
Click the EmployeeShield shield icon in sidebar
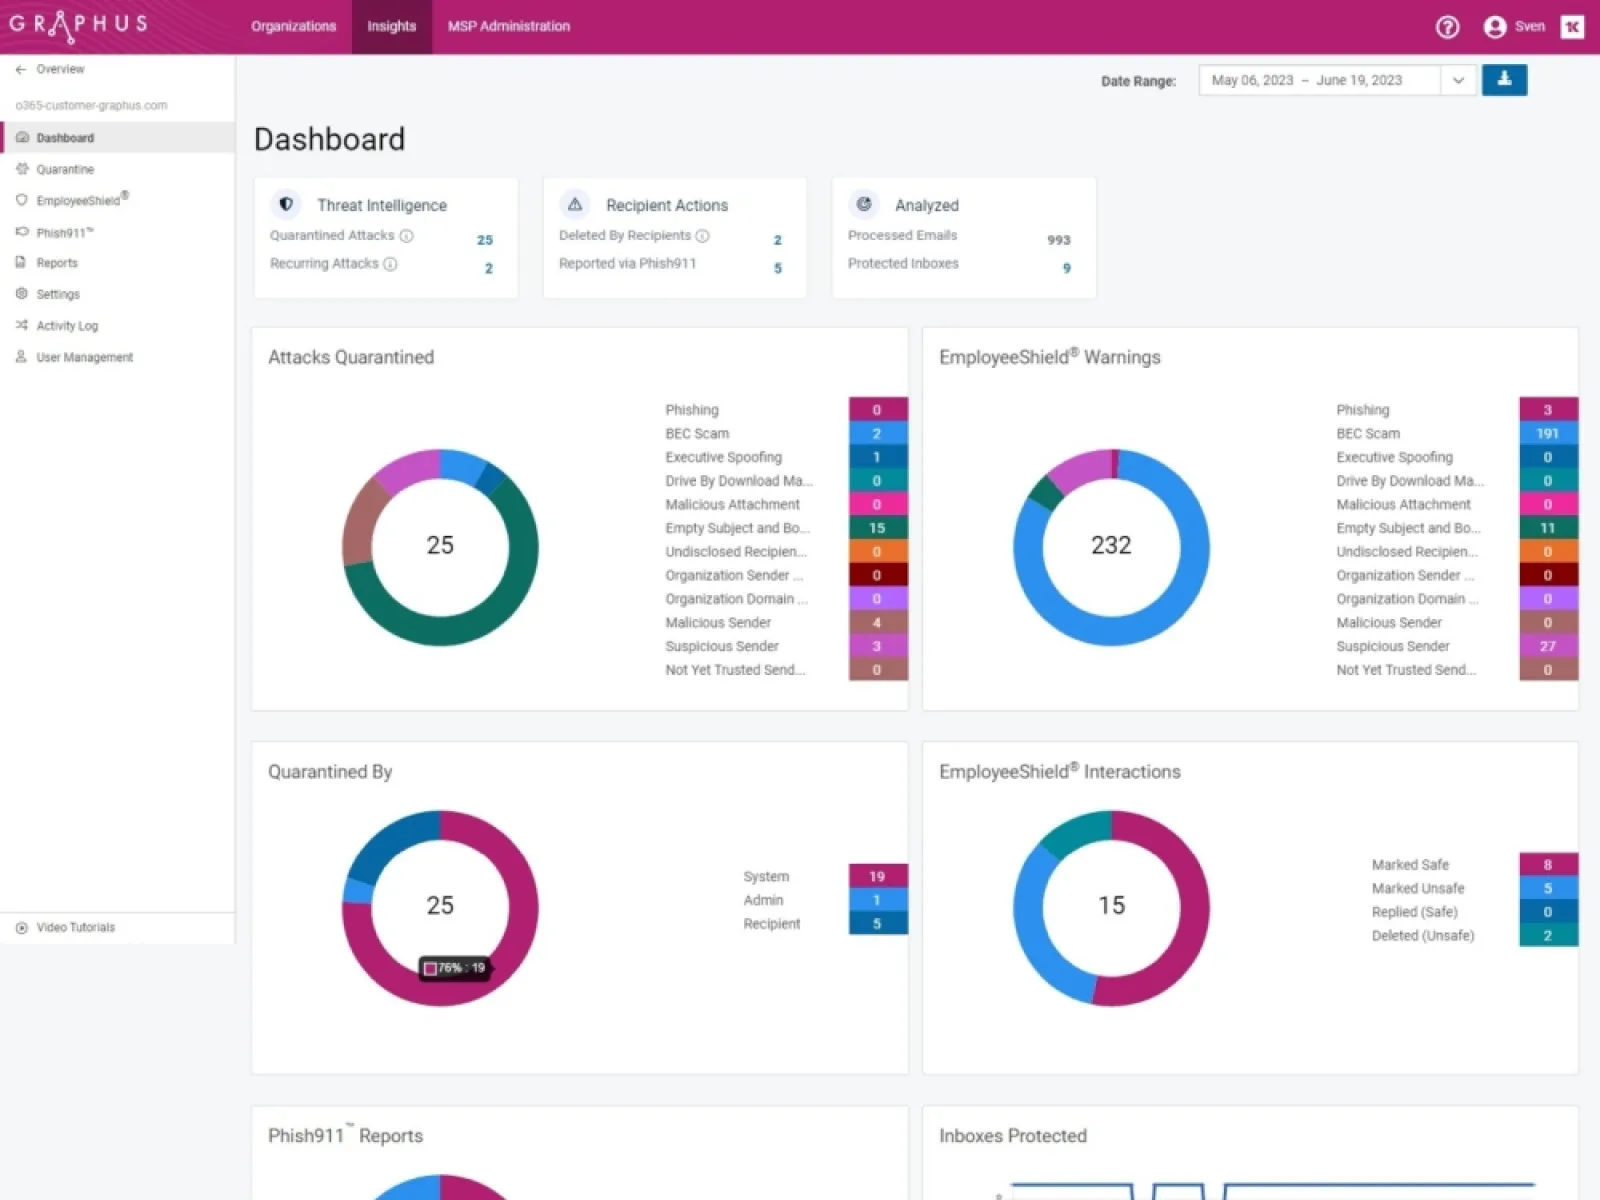pos(22,200)
